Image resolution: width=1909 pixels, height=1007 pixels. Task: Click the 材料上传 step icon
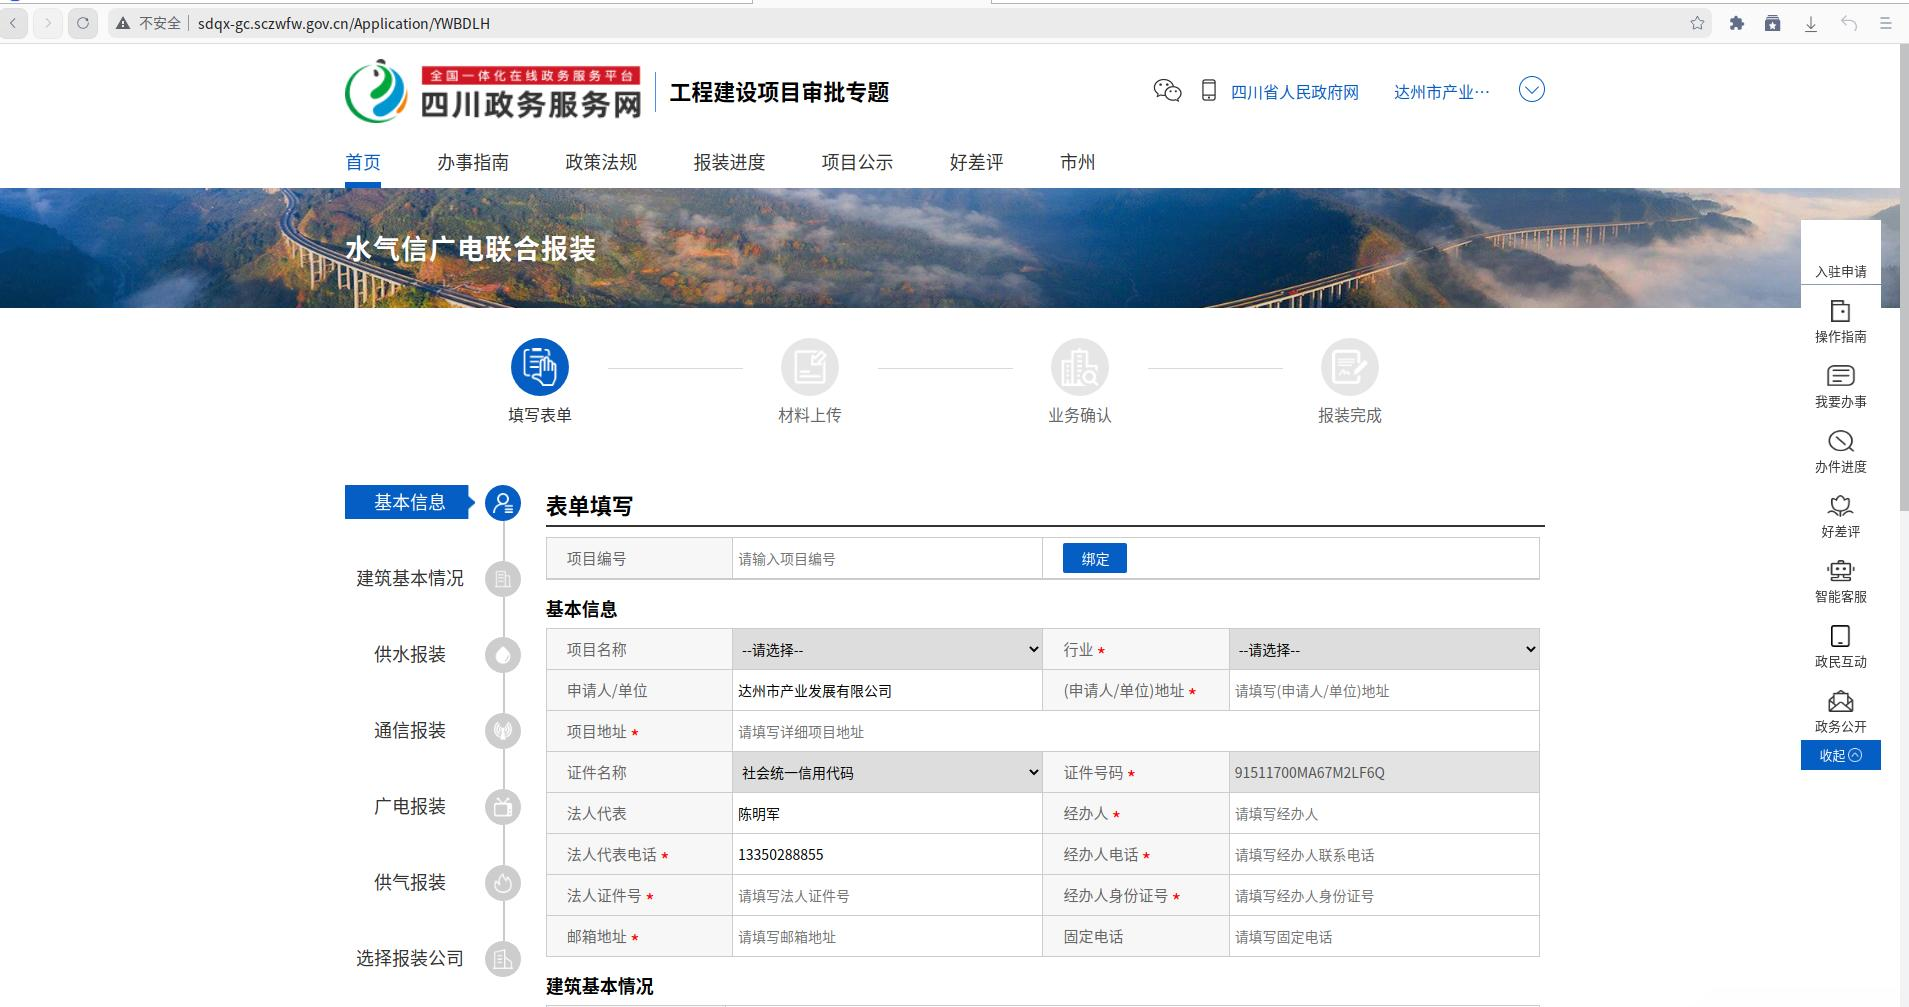pos(809,368)
